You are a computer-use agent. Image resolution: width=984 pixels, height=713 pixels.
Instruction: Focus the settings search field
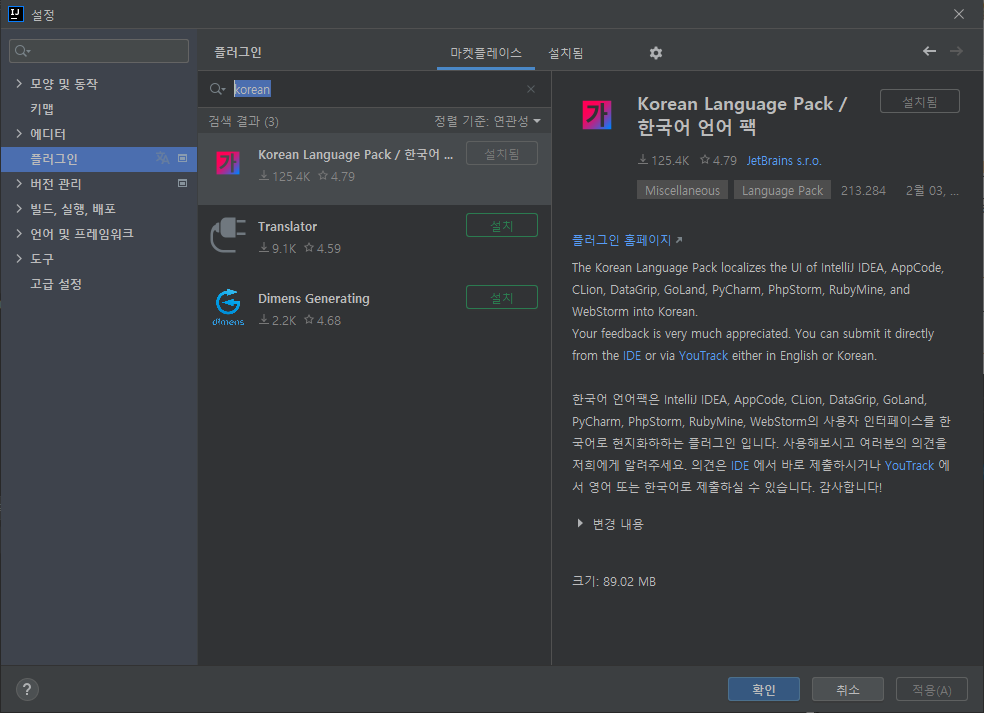[x=99, y=51]
